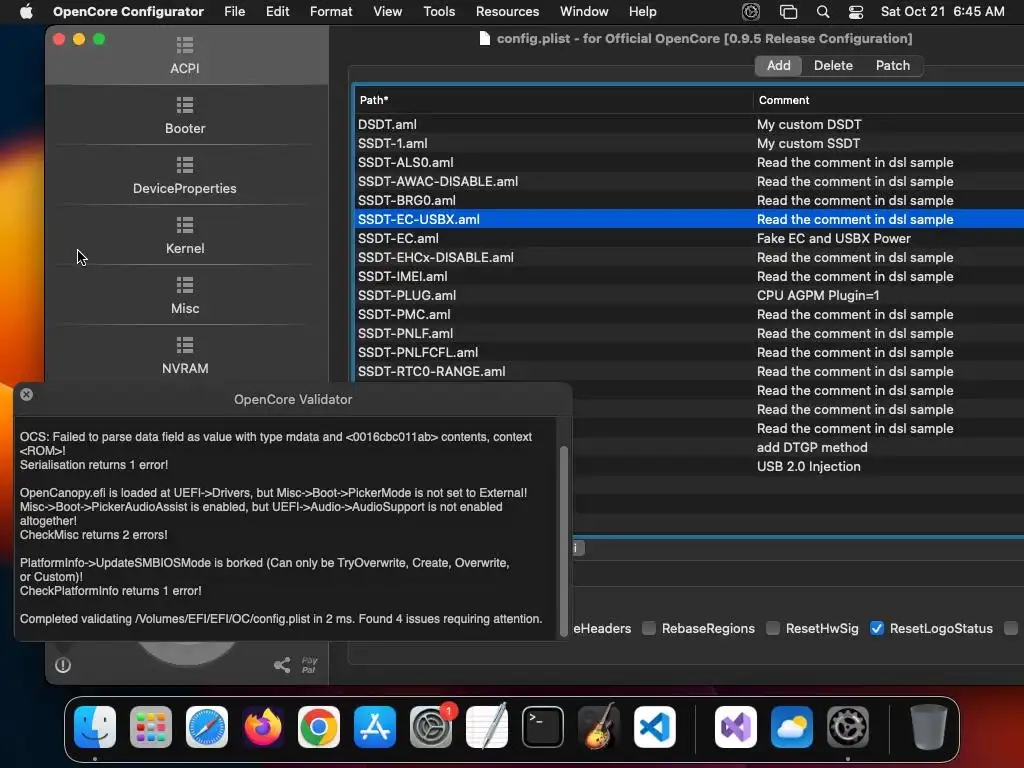The width and height of the screenshot is (1024, 768).
Task: Open App Store from the Dock
Action: click(x=375, y=727)
